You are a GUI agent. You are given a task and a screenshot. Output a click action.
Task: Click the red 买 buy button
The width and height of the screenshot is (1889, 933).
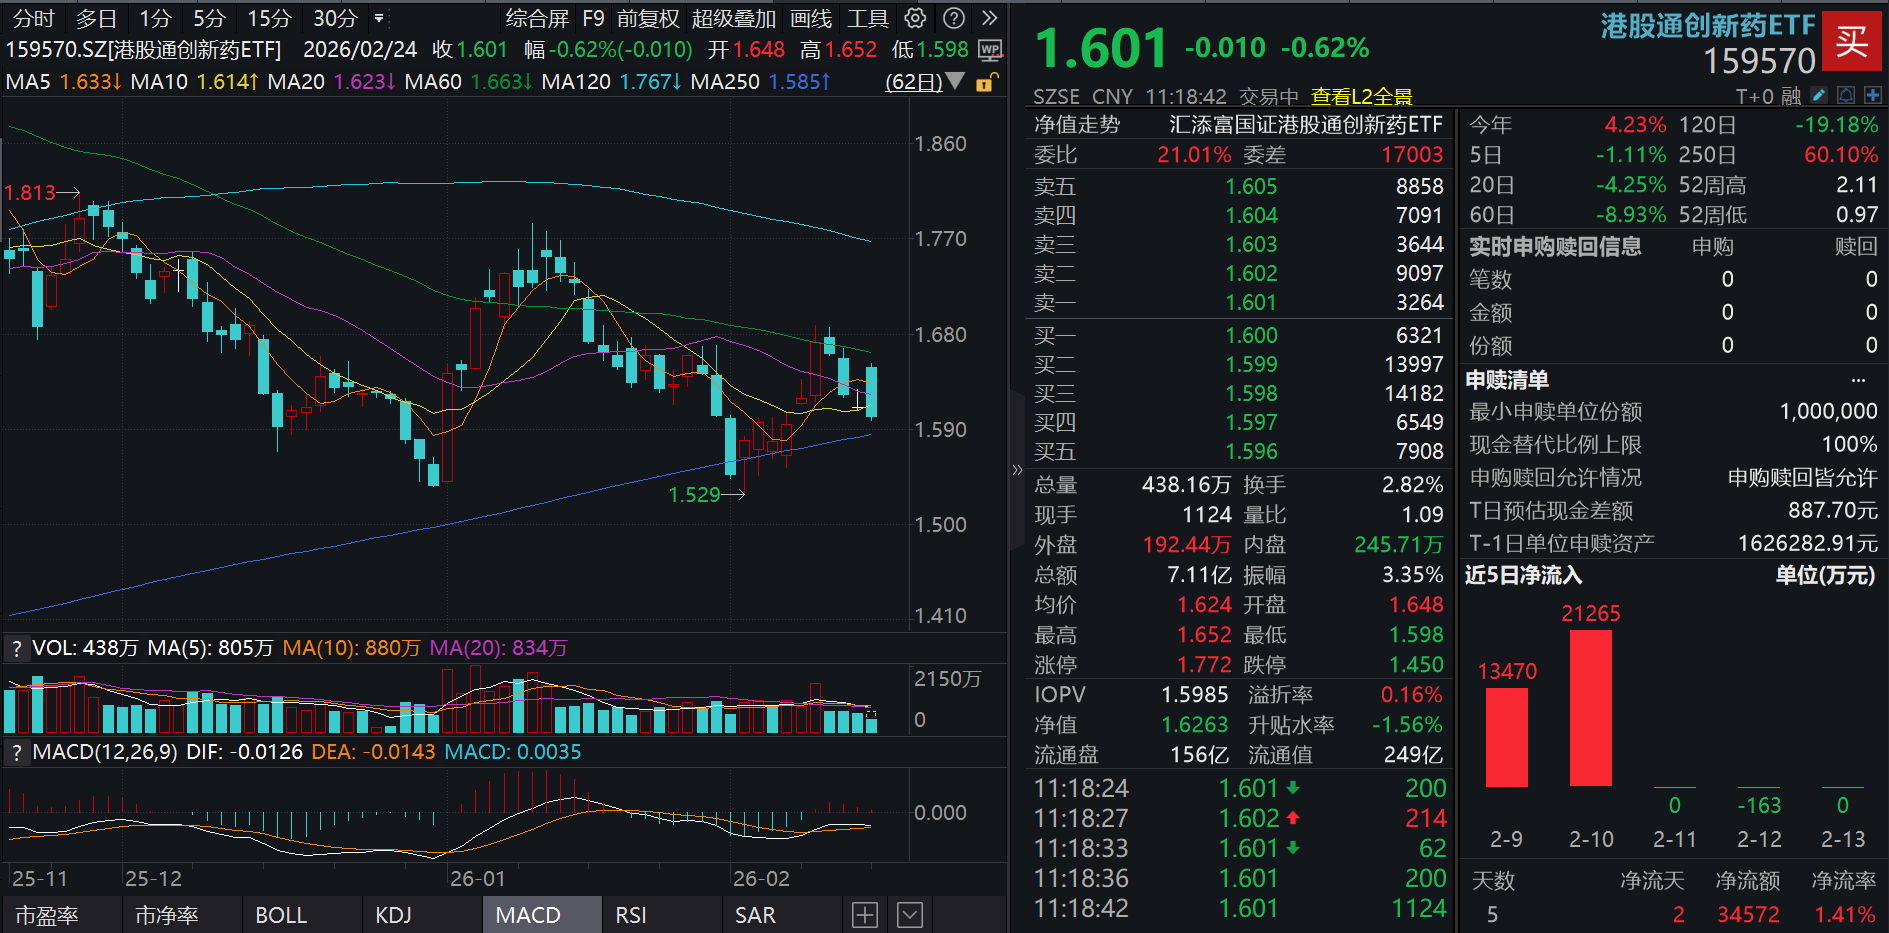pyautogui.click(x=1853, y=42)
